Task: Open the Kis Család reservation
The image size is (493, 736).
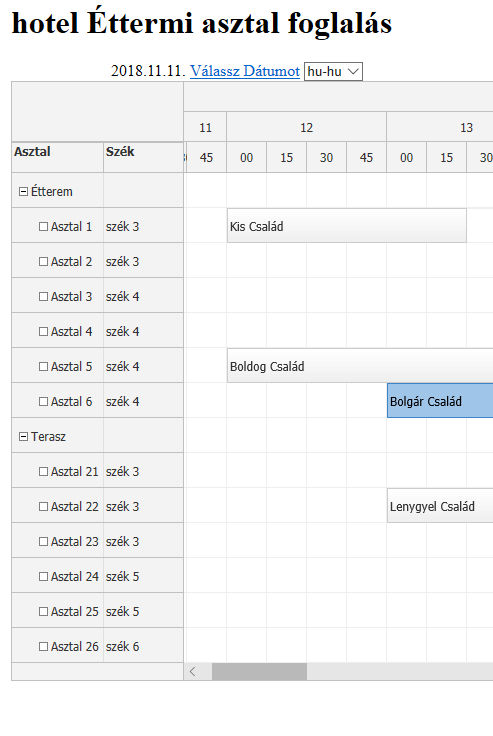Action: (x=347, y=226)
